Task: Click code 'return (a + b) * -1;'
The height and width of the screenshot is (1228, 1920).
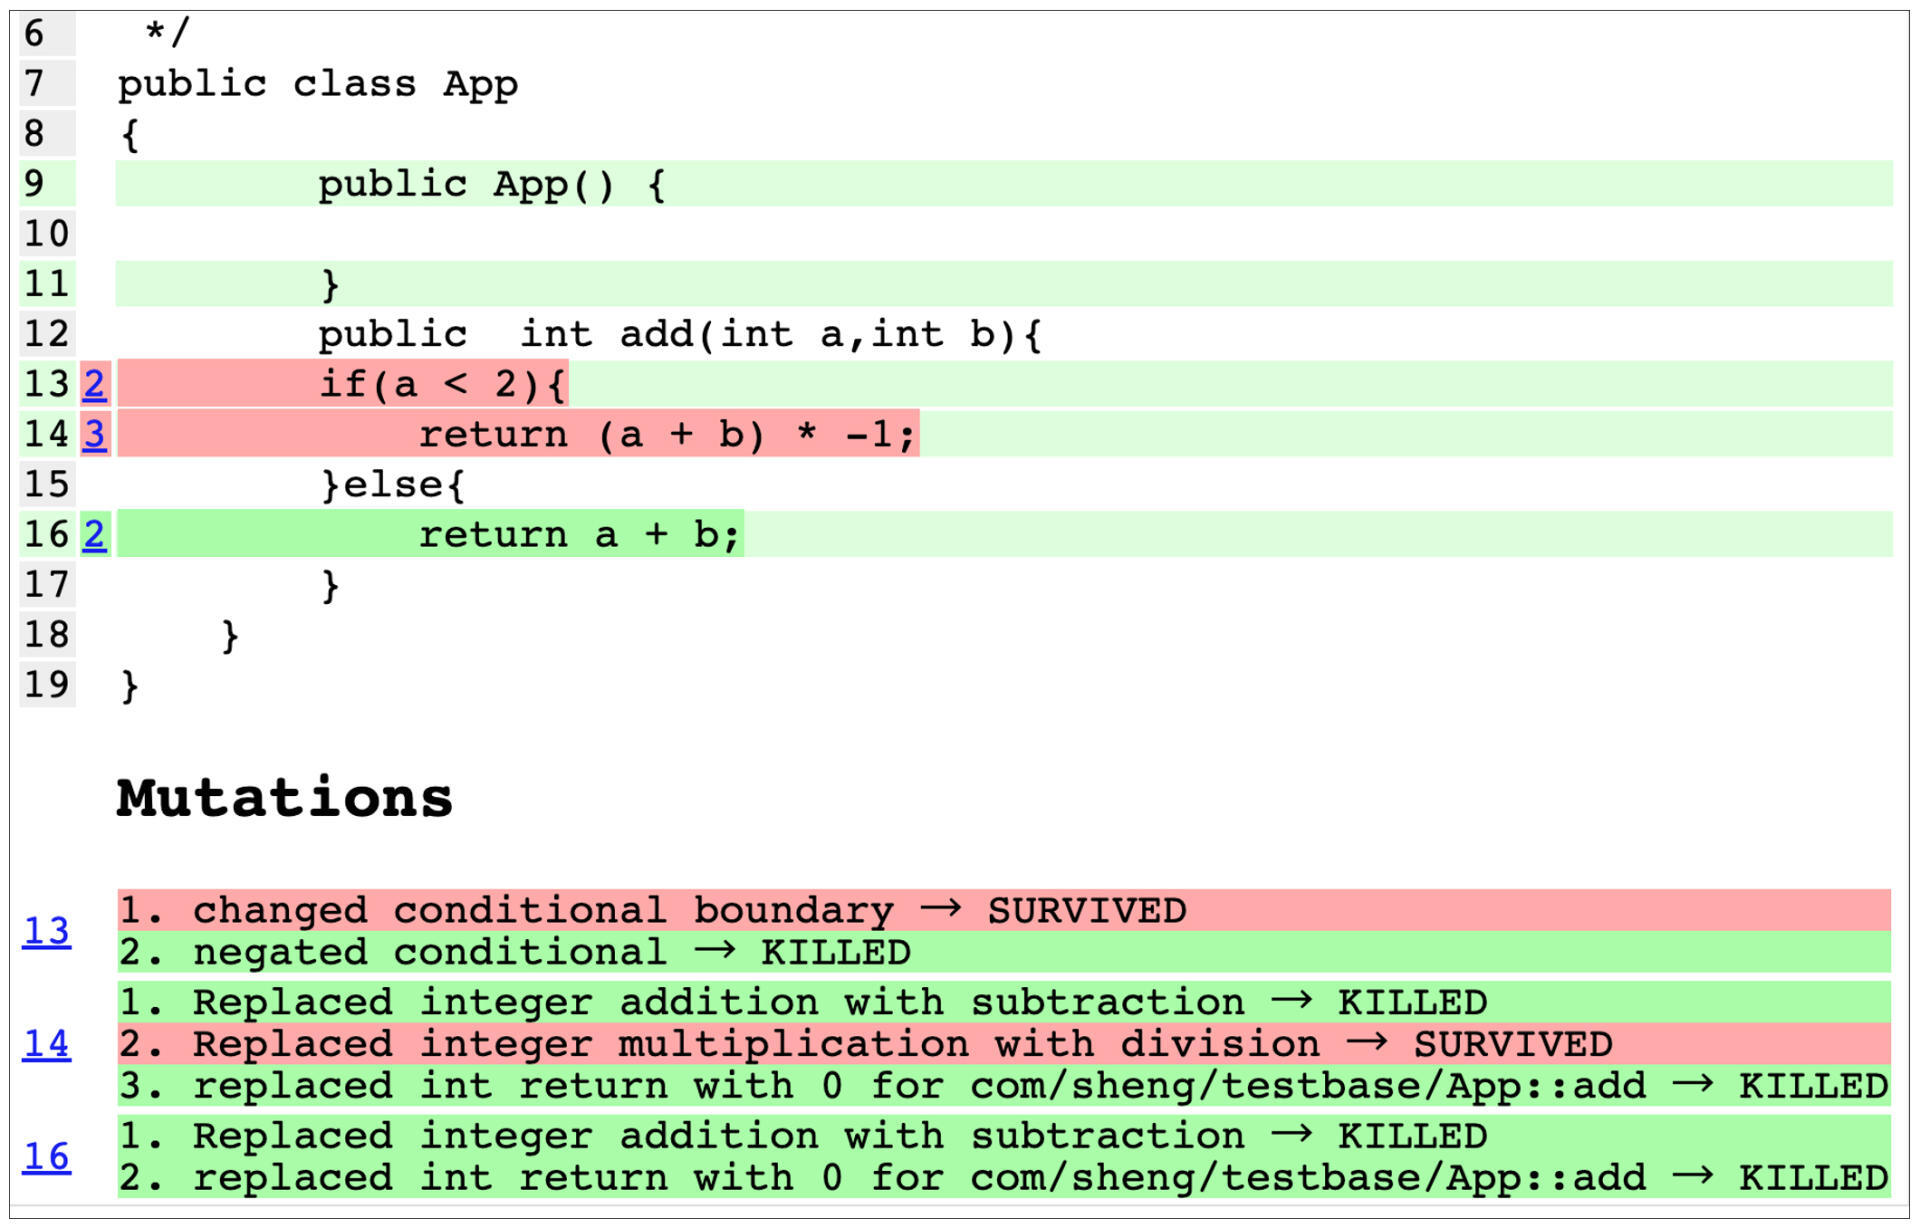Action: [x=667, y=434]
